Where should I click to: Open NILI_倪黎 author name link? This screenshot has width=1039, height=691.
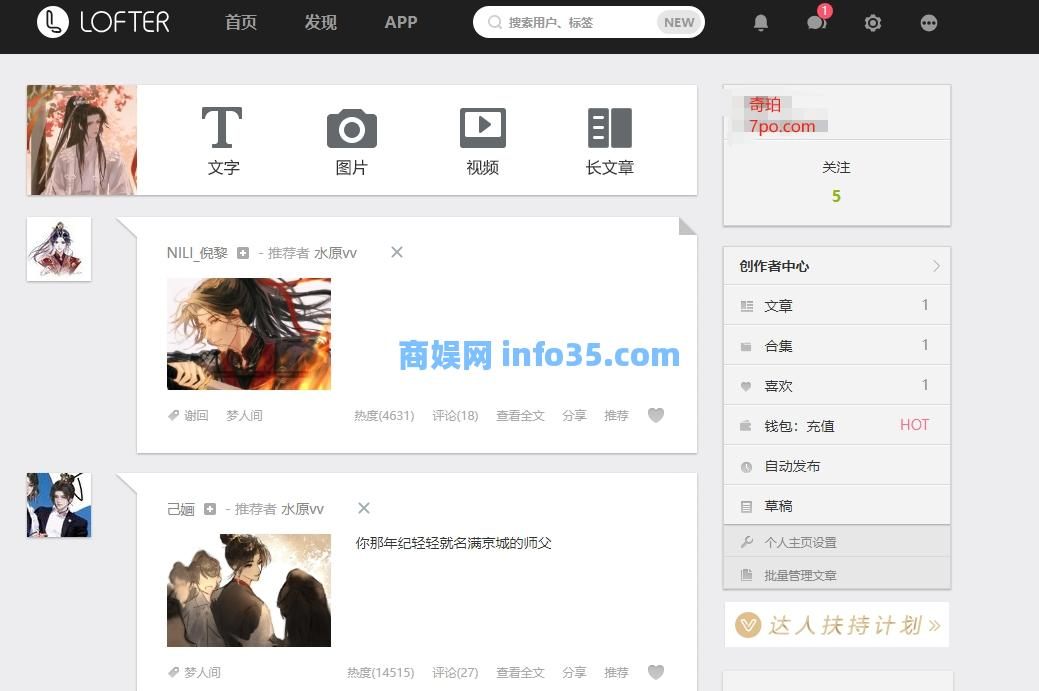(197, 253)
